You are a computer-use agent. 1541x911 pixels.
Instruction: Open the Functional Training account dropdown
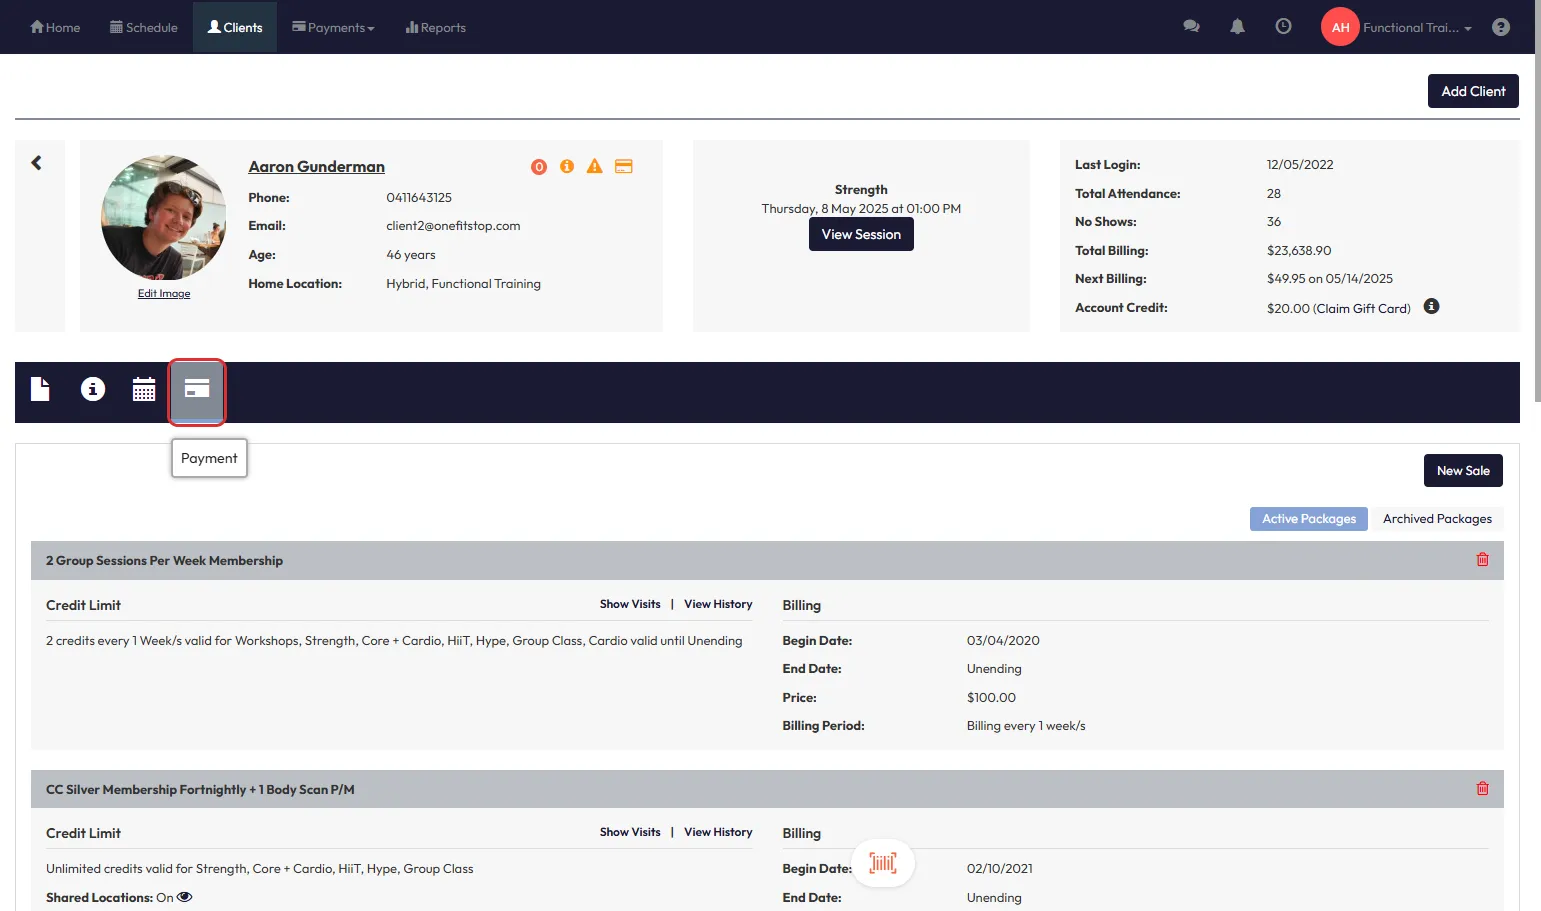(1416, 27)
